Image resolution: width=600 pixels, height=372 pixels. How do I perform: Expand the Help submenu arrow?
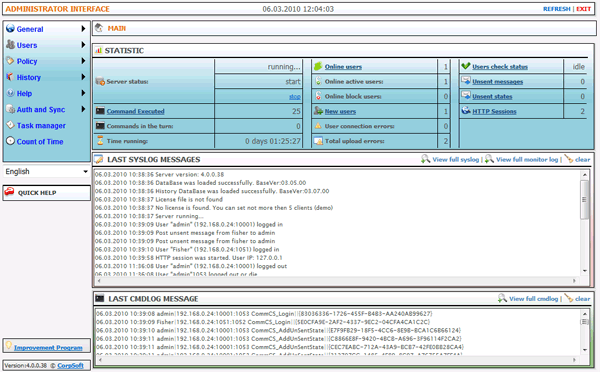(83, 93)
